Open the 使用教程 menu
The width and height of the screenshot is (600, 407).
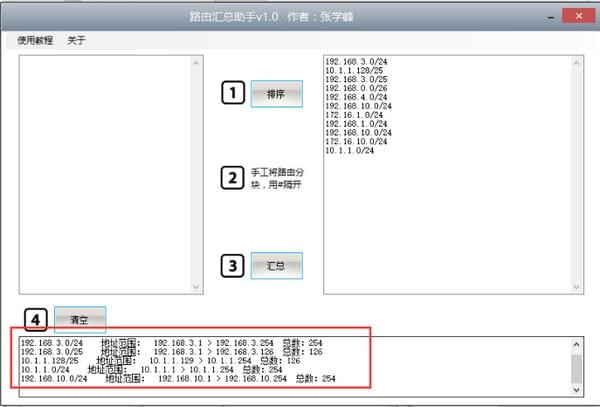(35, 40)
